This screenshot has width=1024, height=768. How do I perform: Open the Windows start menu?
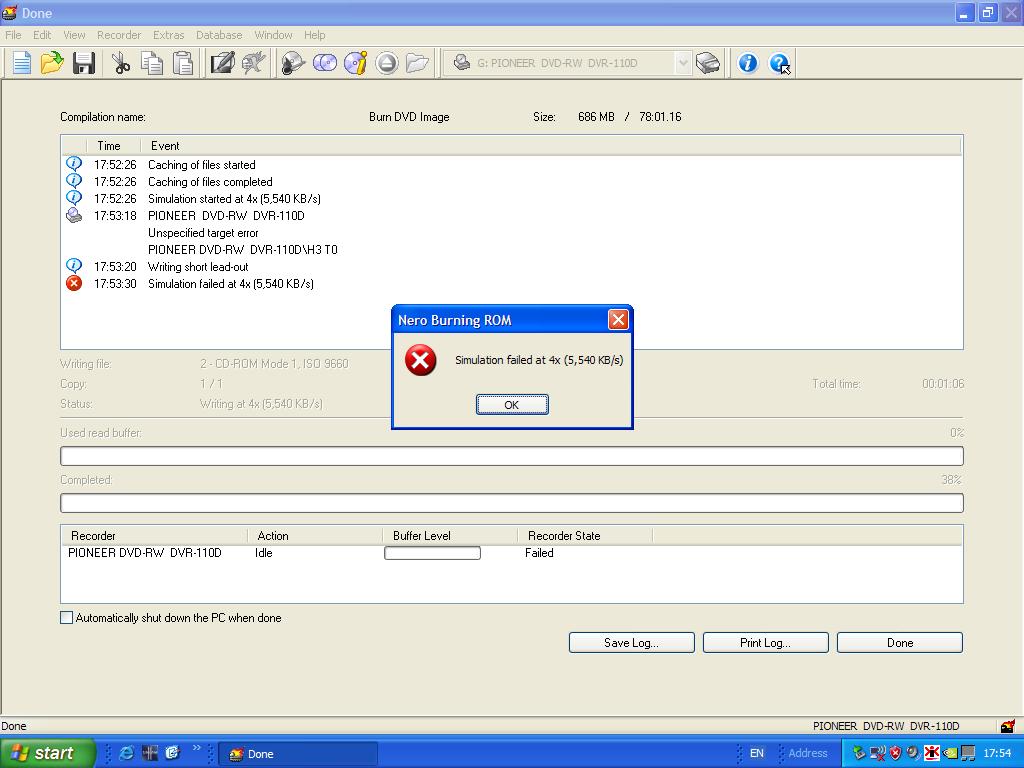(x=48, y=753)
